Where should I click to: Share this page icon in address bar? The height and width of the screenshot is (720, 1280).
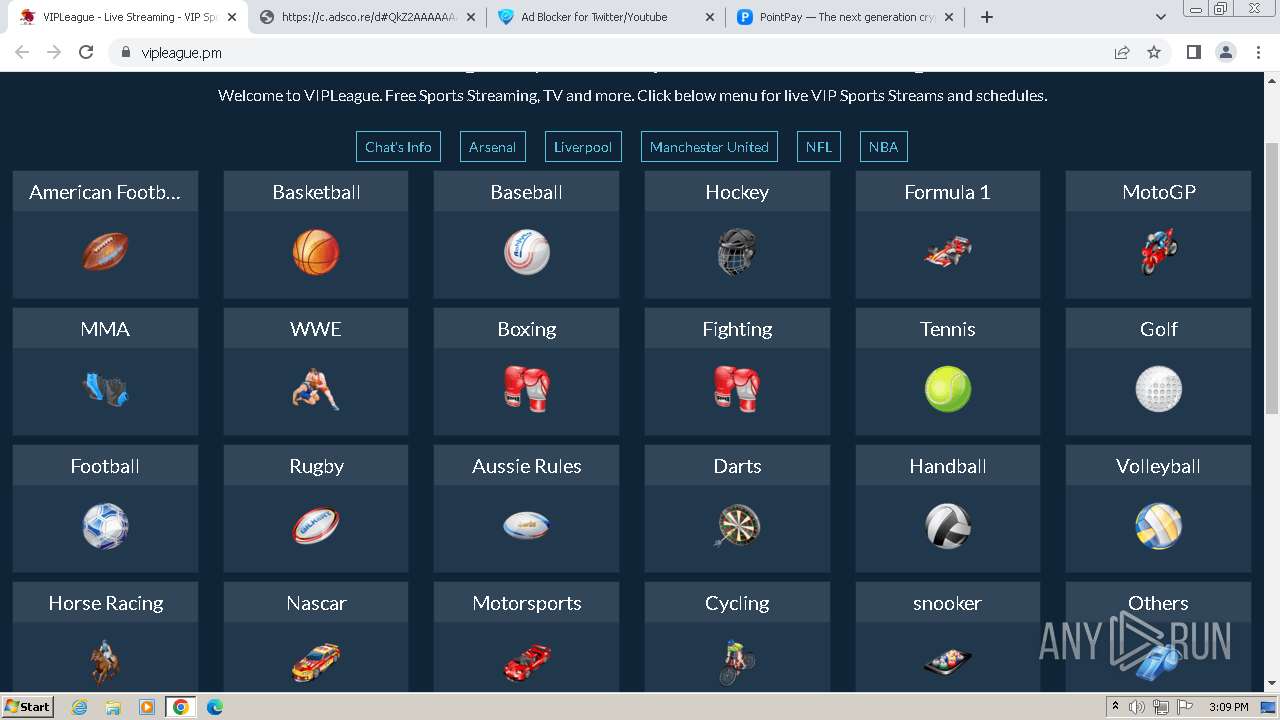pos(1122,53)
